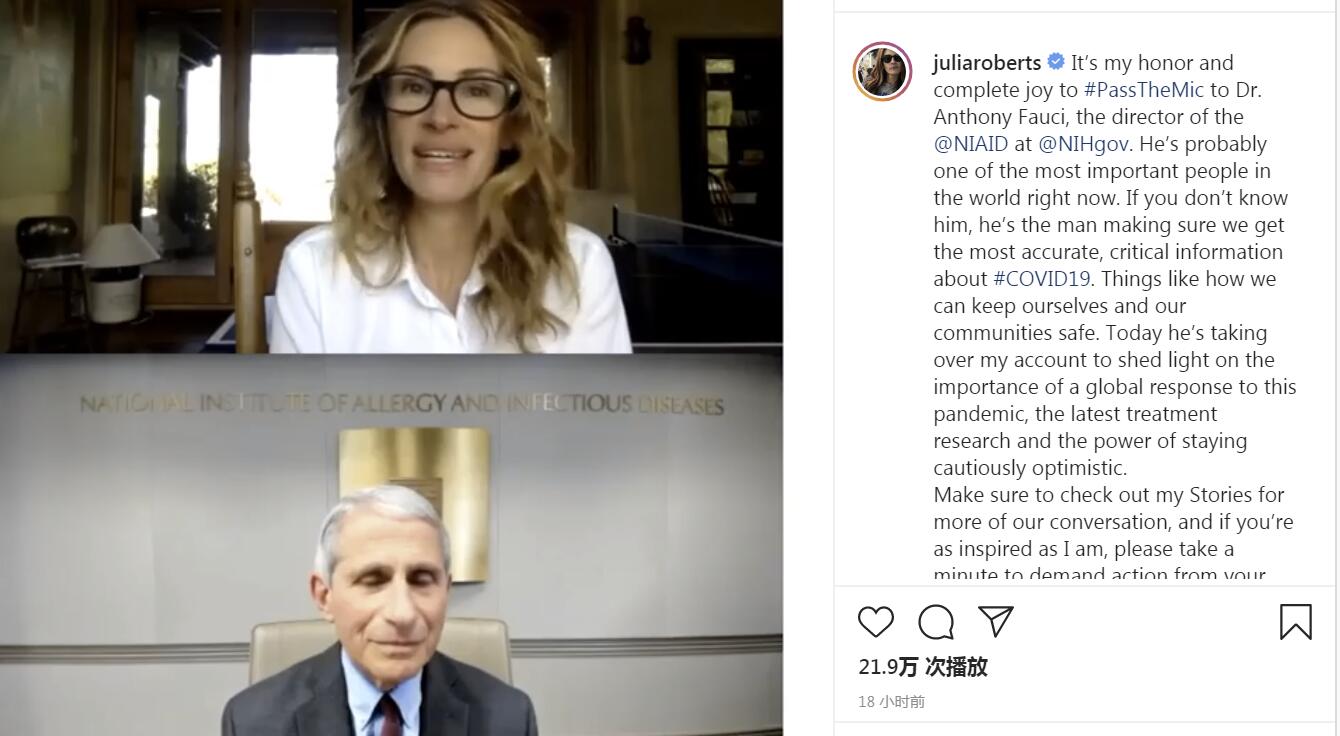Screen dimensions: 1340x736
Task: Click the upper video frame of the woman speaking
Action: point(391,176)
